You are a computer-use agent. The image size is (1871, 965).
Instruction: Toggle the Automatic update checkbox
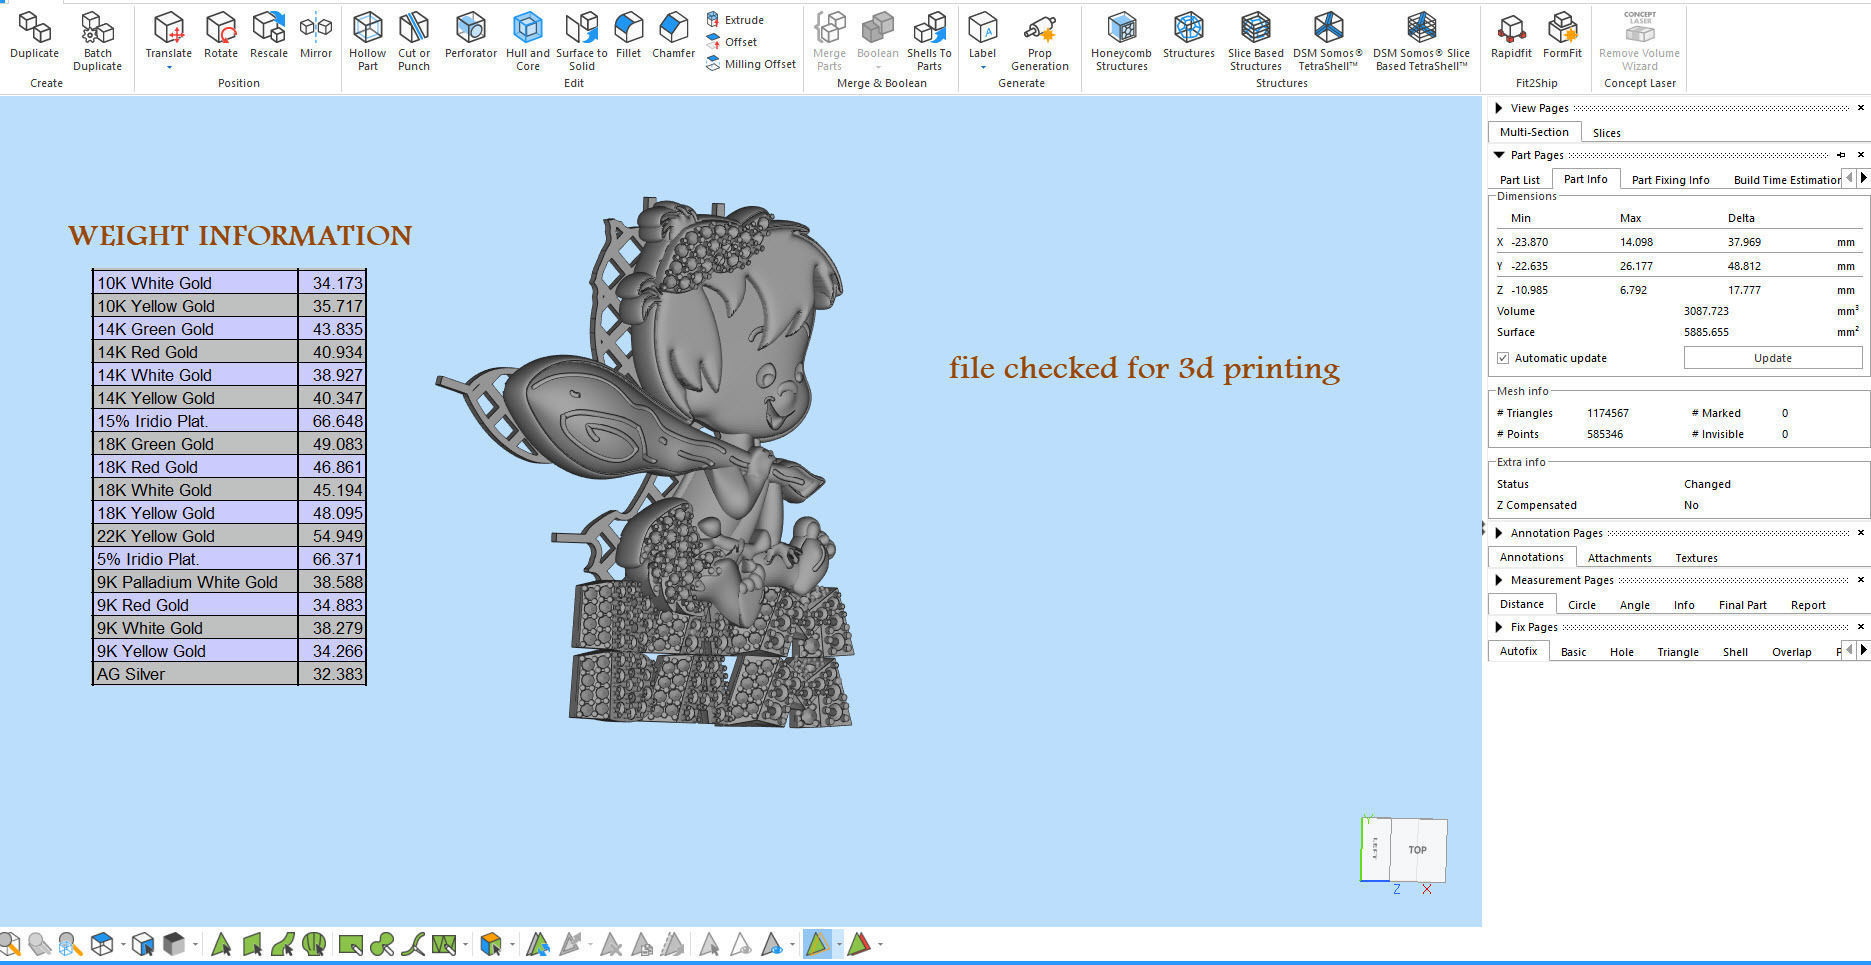pos(1503,358)
